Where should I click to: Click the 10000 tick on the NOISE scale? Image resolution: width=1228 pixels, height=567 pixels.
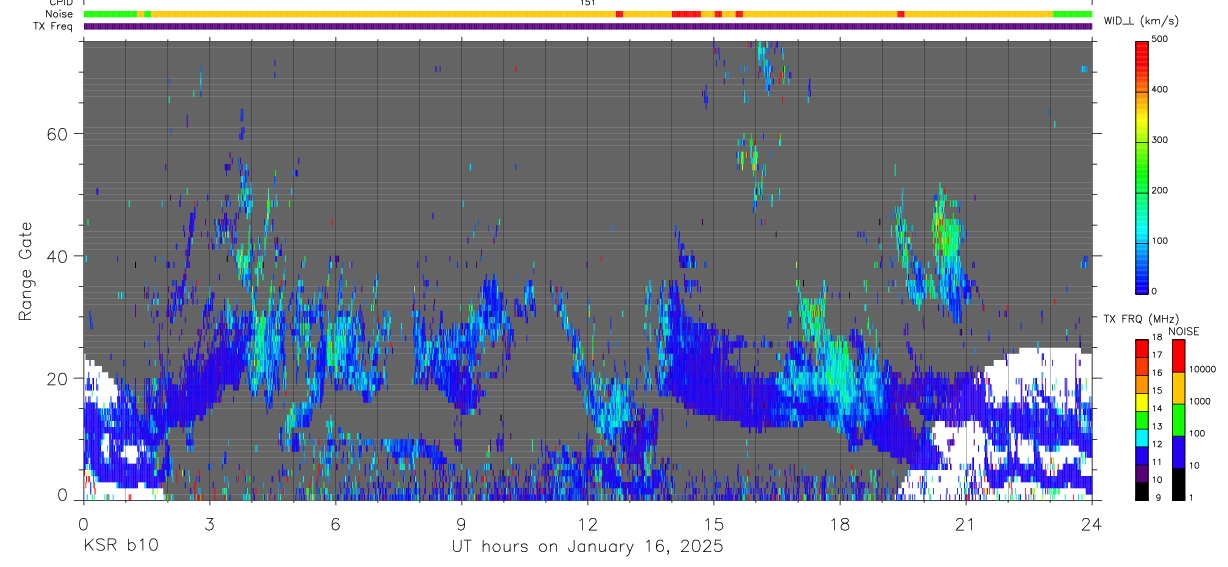(1203, 369)
